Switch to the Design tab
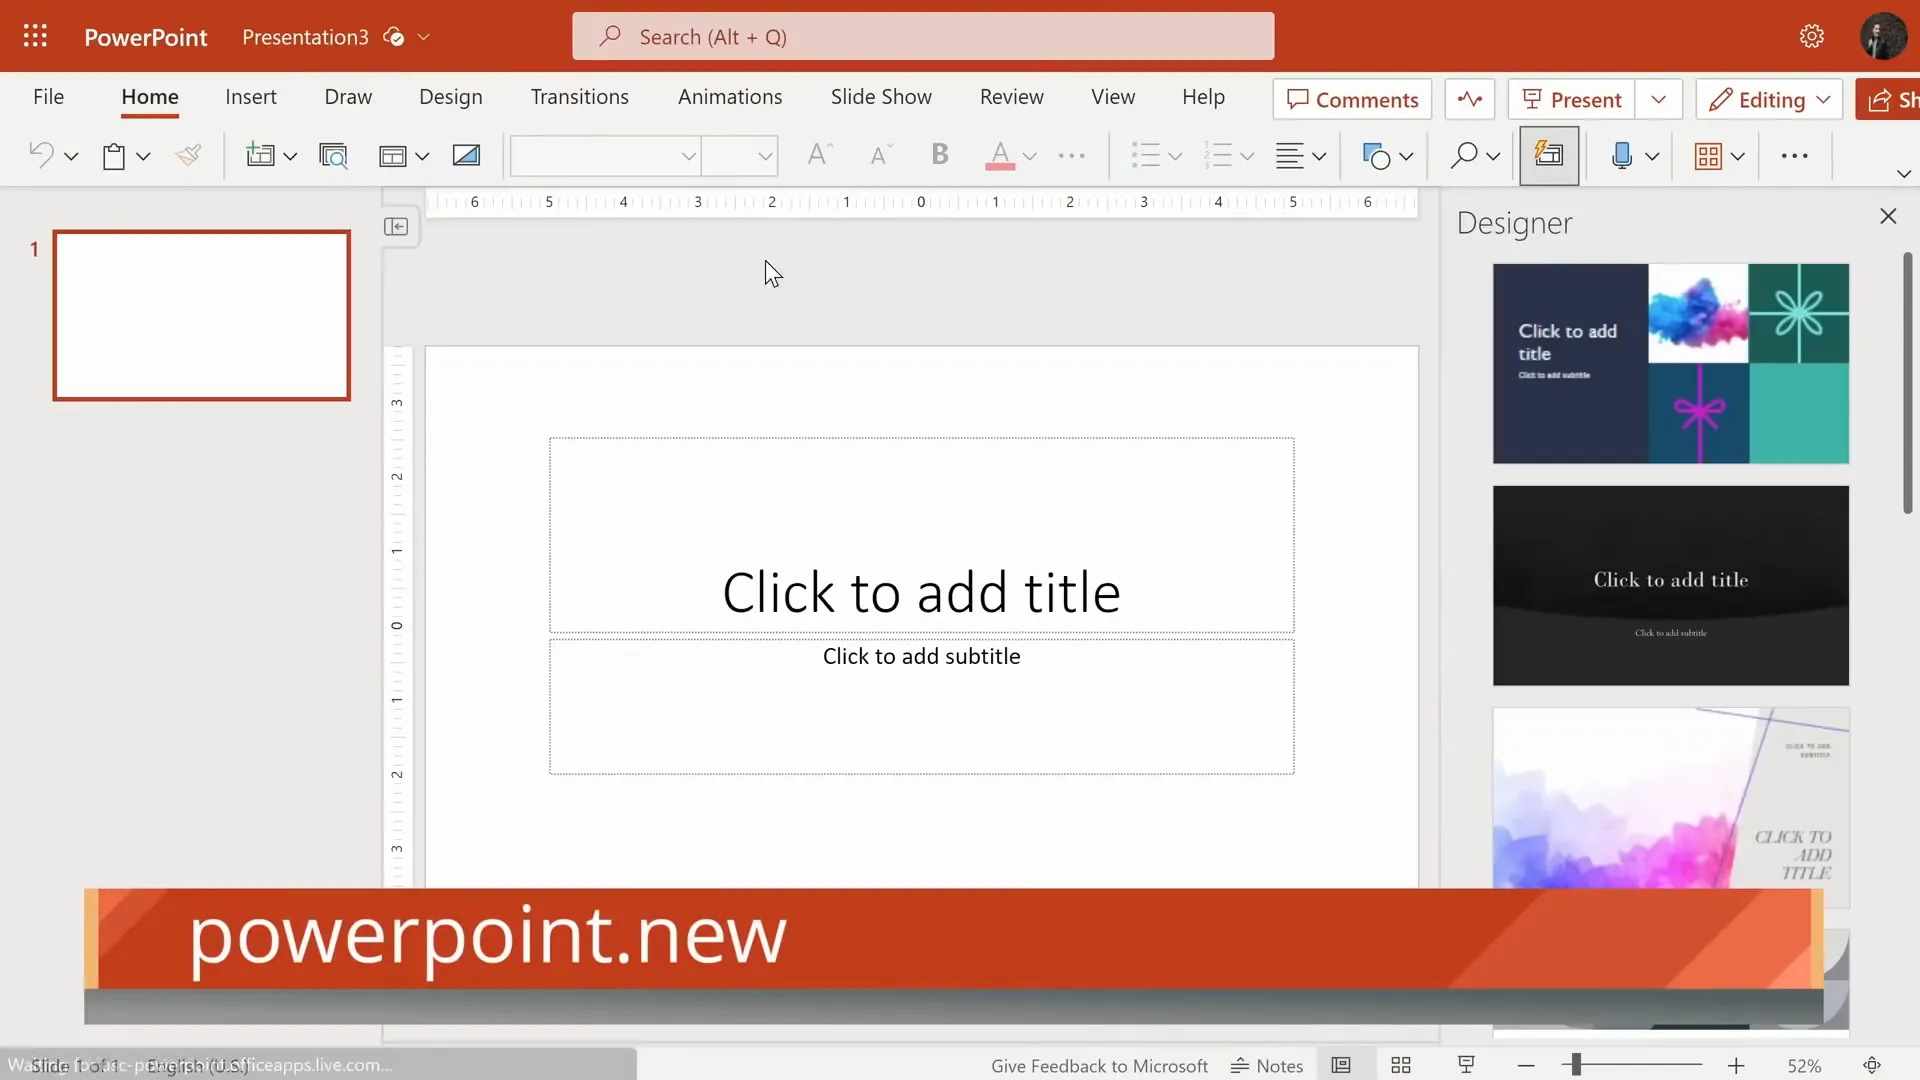 (x=451, y=97)
